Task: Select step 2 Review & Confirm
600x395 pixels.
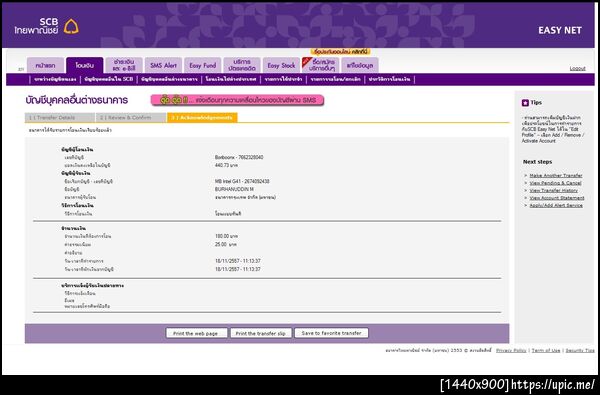Action: tap(131, 118)
